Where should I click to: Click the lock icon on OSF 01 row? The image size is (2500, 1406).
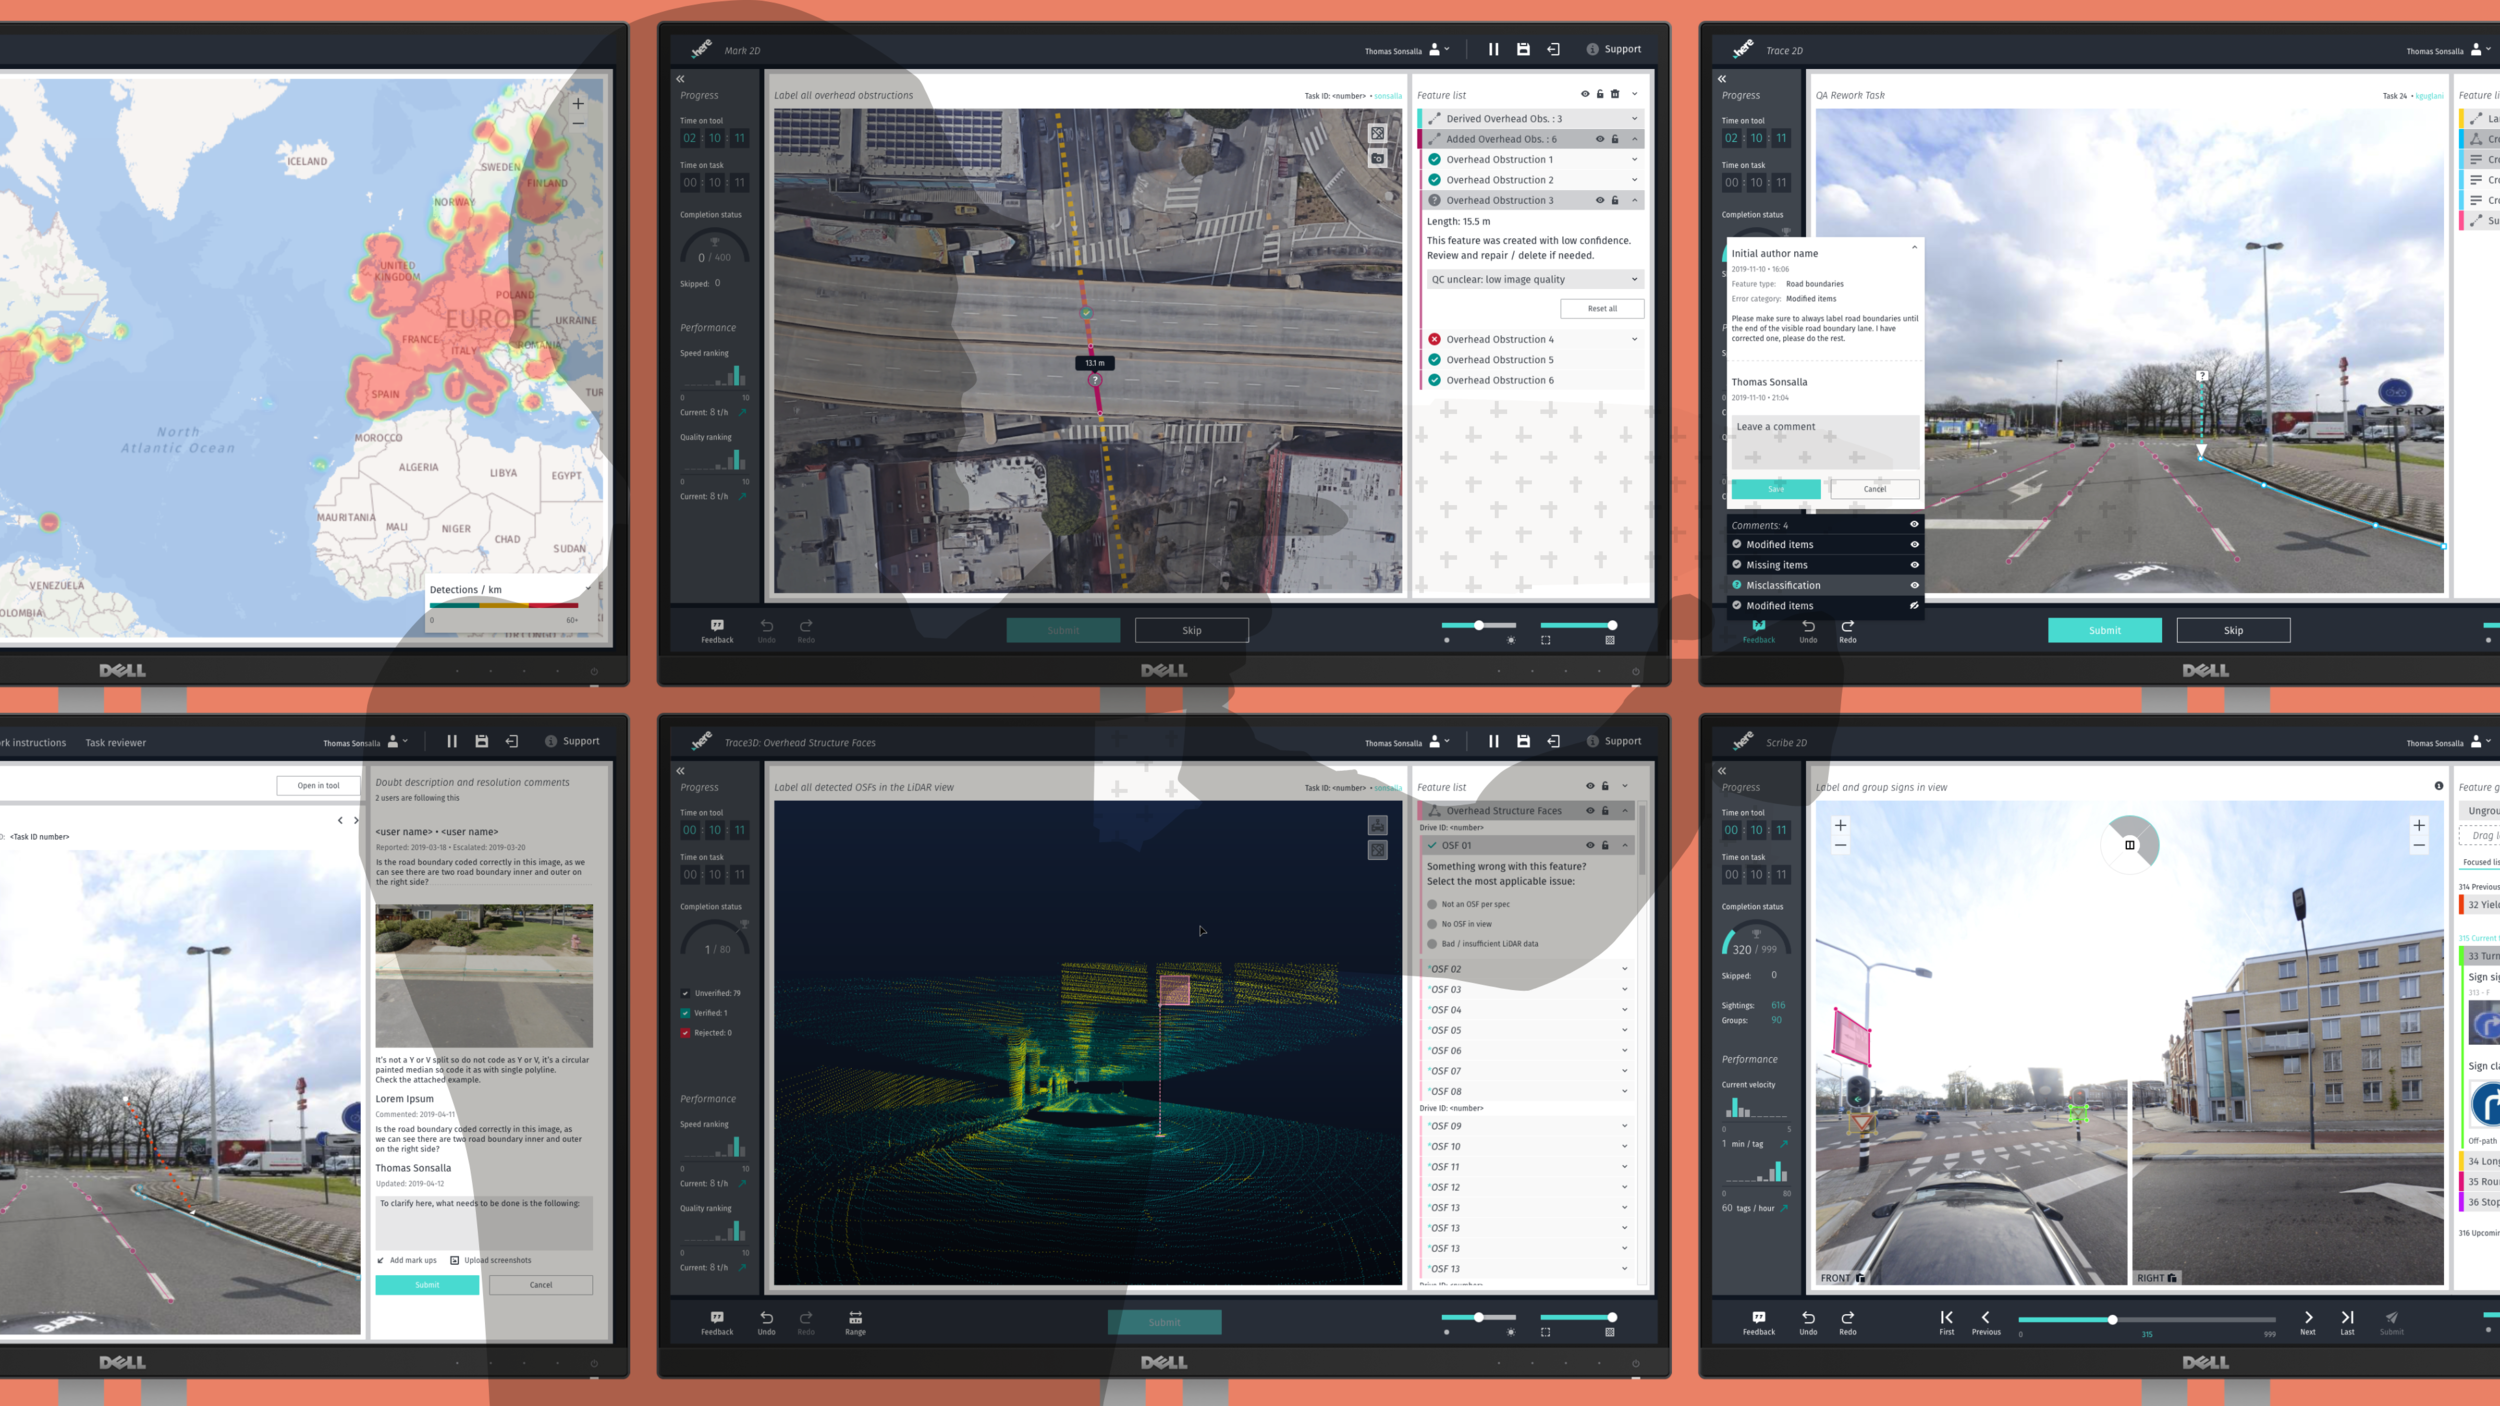coord(1605,845)
